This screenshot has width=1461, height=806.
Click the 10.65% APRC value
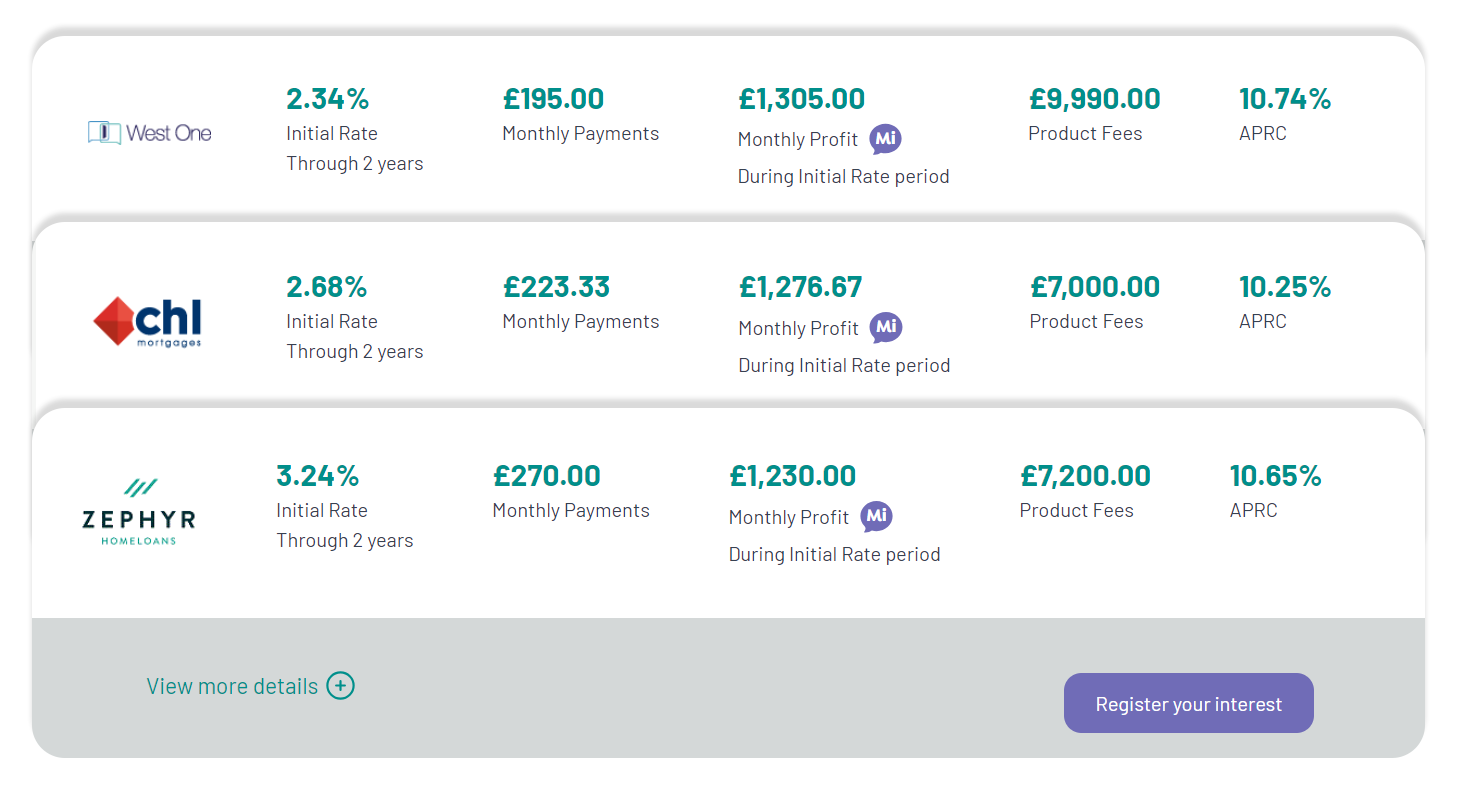(1276, 476)
